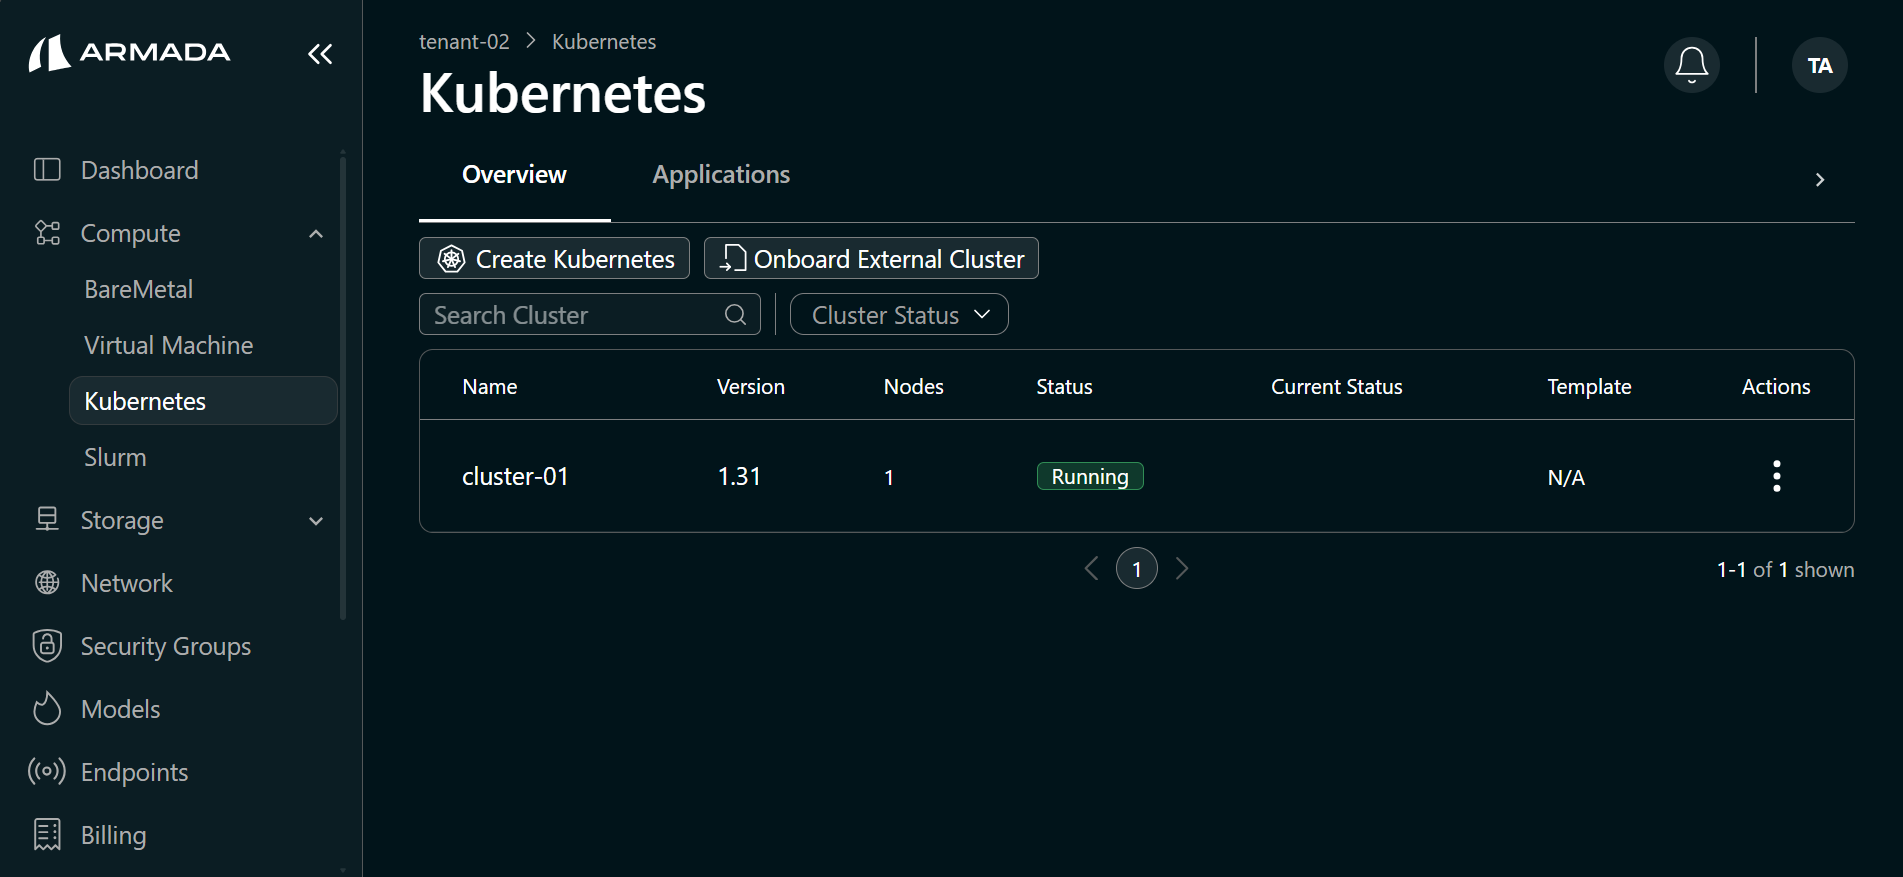
Task: Select page 1 in pagination
Action: point(1137,569)
